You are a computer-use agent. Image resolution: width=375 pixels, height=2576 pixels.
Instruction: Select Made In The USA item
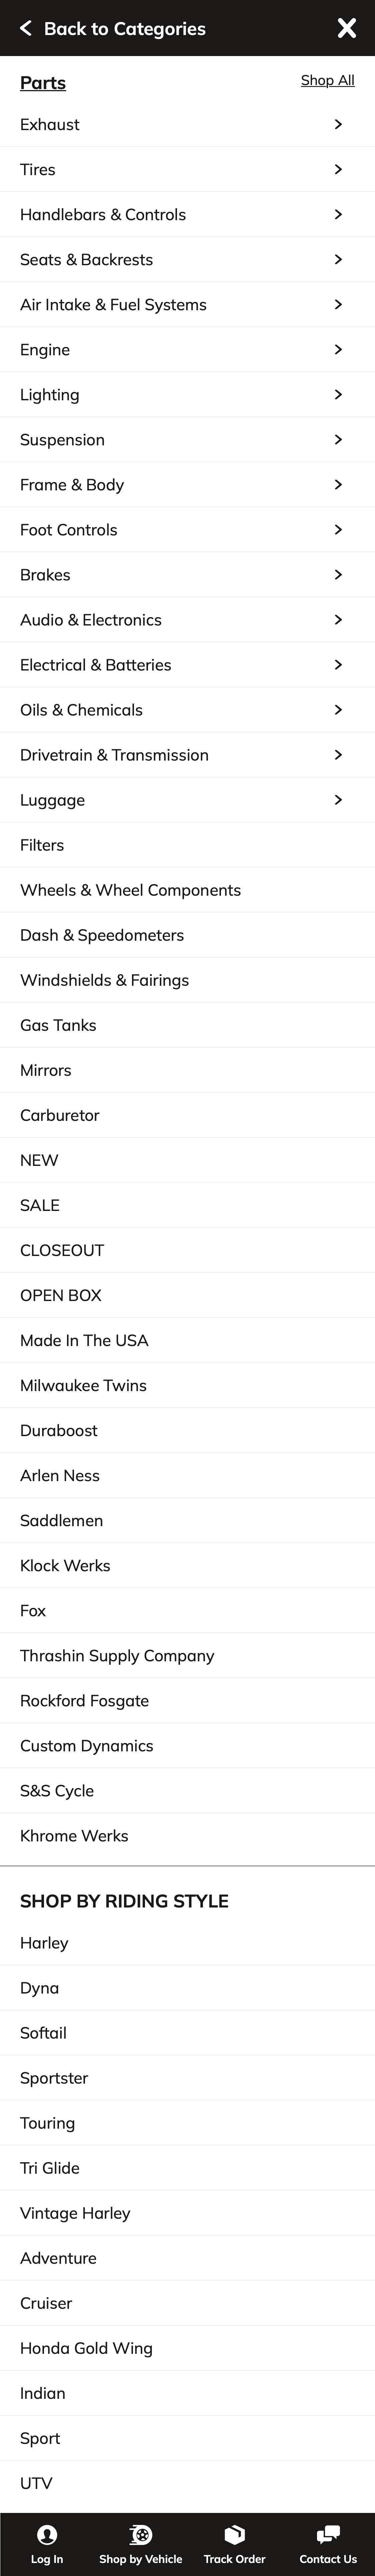point(84,1340)
